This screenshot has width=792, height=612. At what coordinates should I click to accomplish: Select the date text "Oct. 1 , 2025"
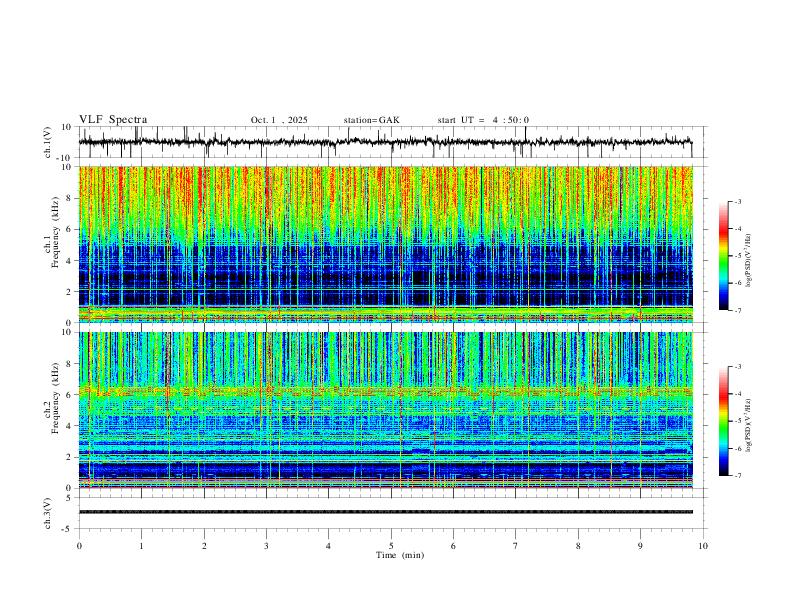pos(279,120)
